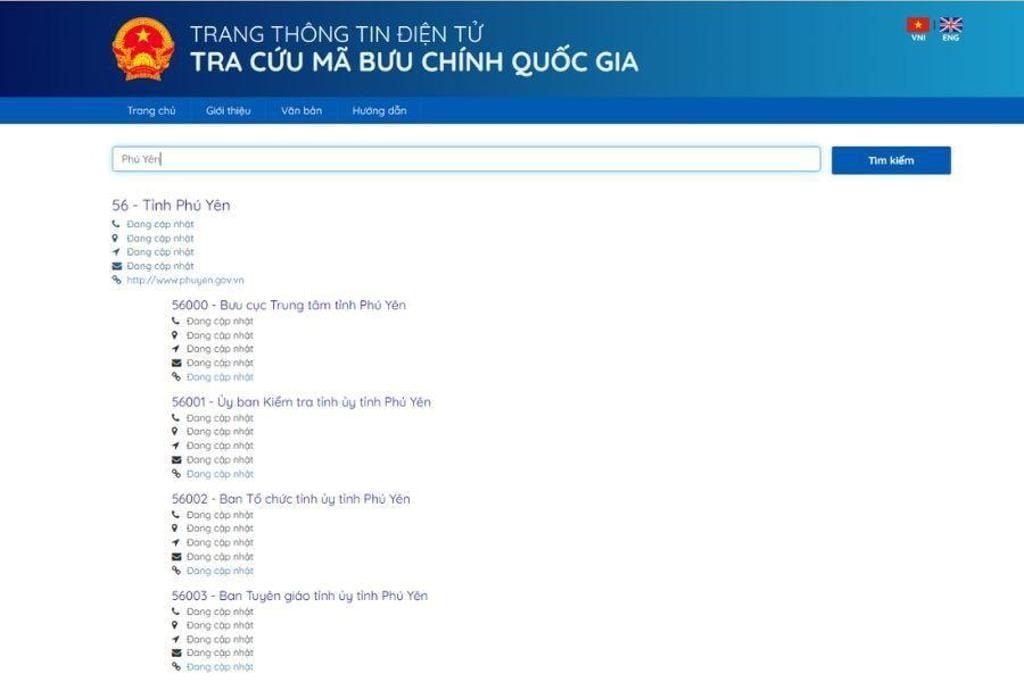Click the link icon beside phuyen.gov.vn
The height and width of the screenshot is (682, 1024).
coord(116,280)
